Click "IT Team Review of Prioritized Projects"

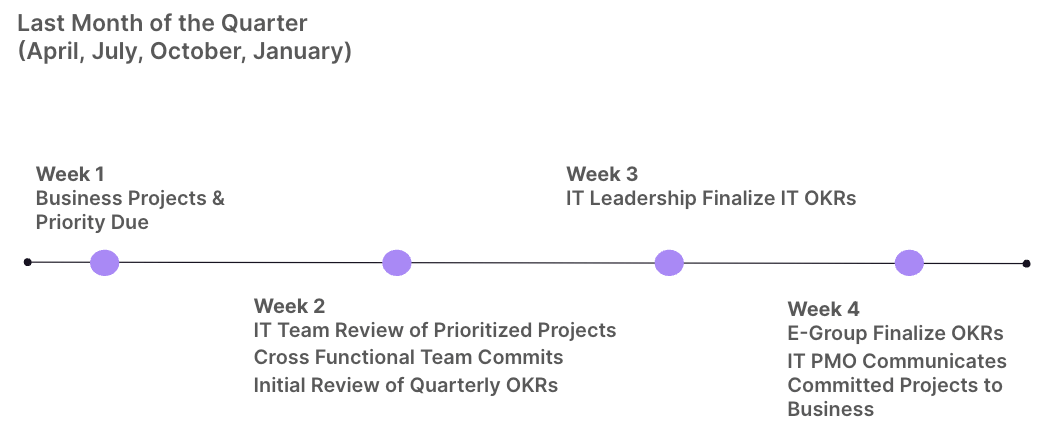click(435, 330)
